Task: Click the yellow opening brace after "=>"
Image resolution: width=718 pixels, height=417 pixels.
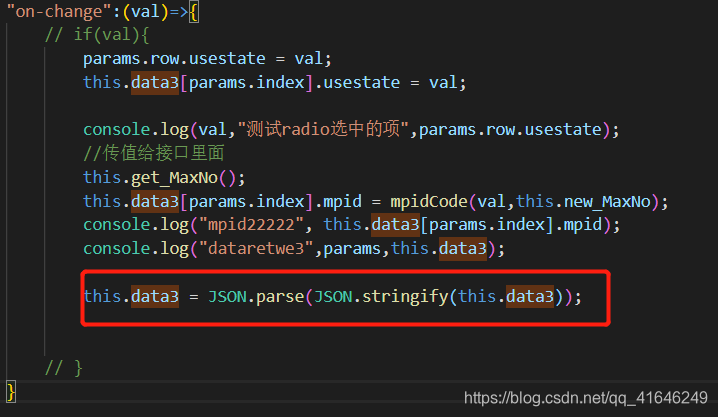Action: 194,12
